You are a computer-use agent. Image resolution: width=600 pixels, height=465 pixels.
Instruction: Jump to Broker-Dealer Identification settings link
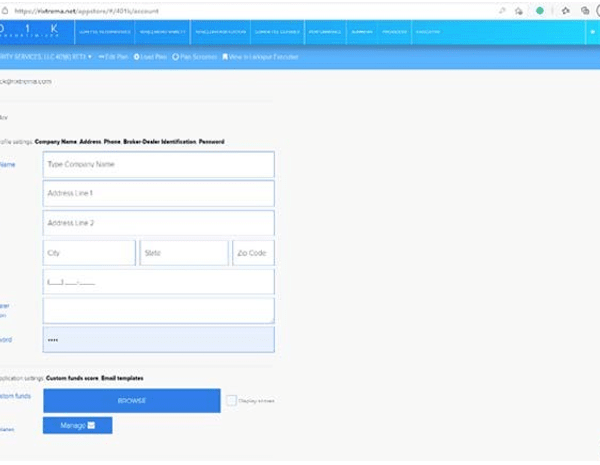pos(160,142)
